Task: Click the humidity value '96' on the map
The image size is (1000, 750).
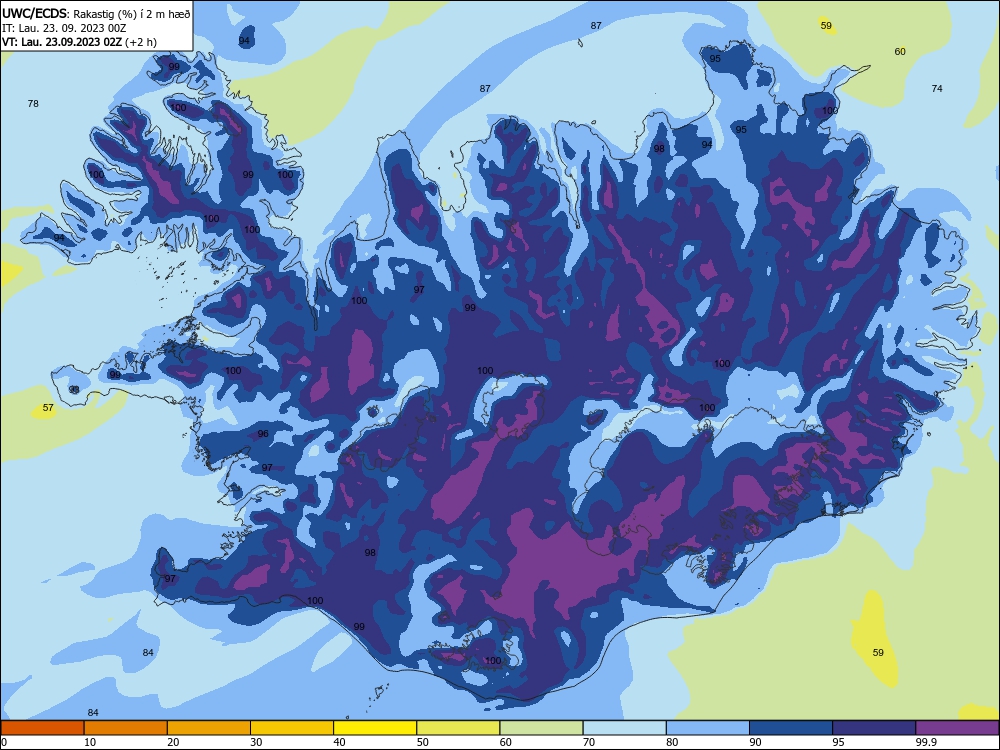Action: (x=263, y=434)
